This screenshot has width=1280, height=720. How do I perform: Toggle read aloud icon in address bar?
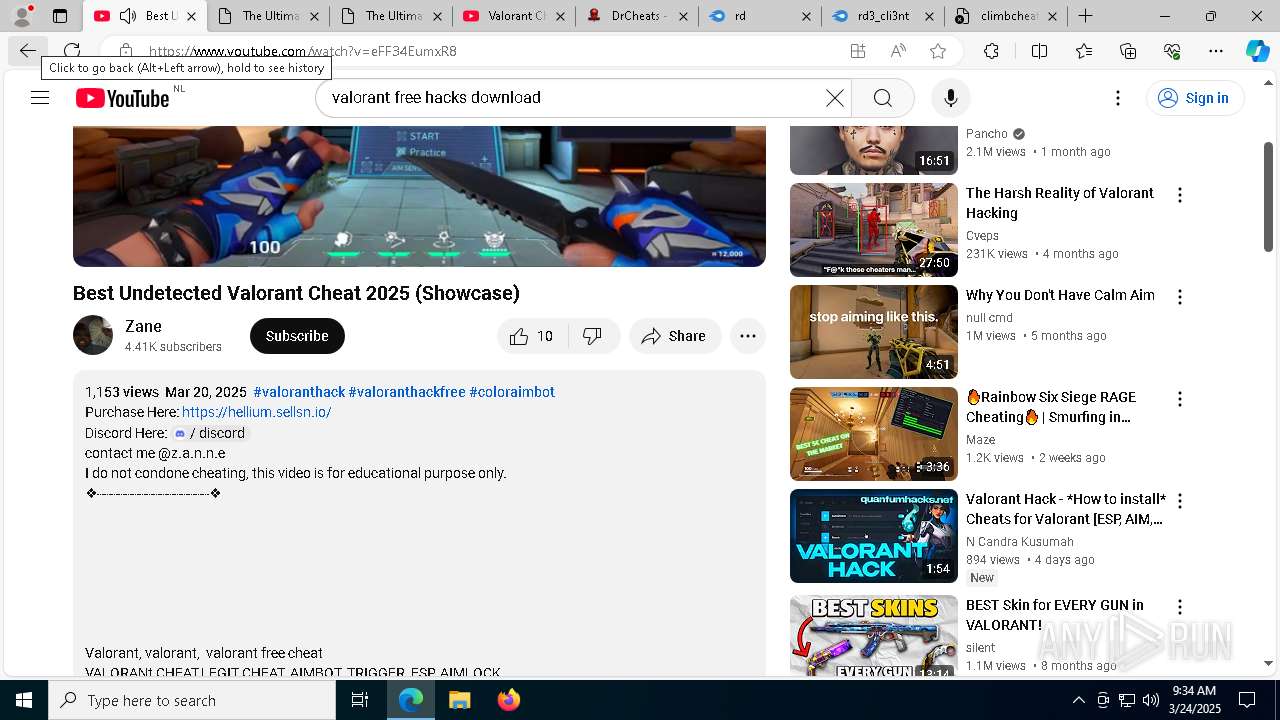(898, 51)
